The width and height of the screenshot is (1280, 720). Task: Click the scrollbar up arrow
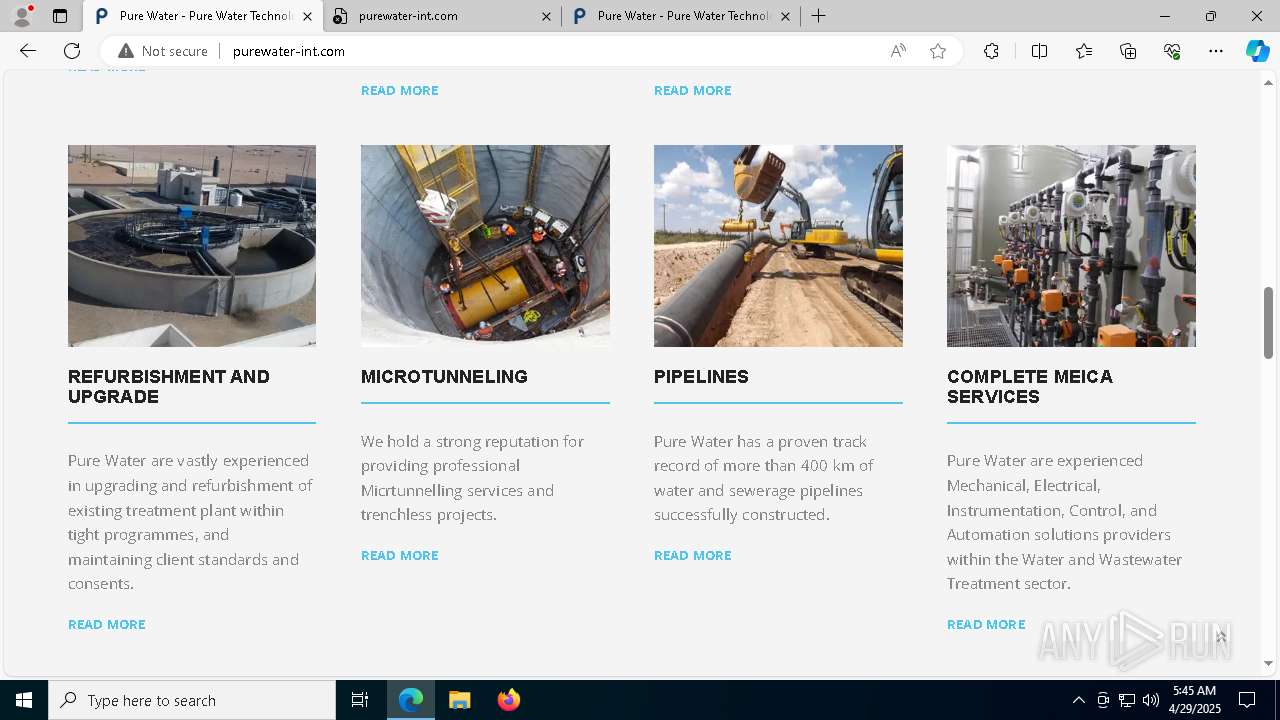coord(1268,82)
